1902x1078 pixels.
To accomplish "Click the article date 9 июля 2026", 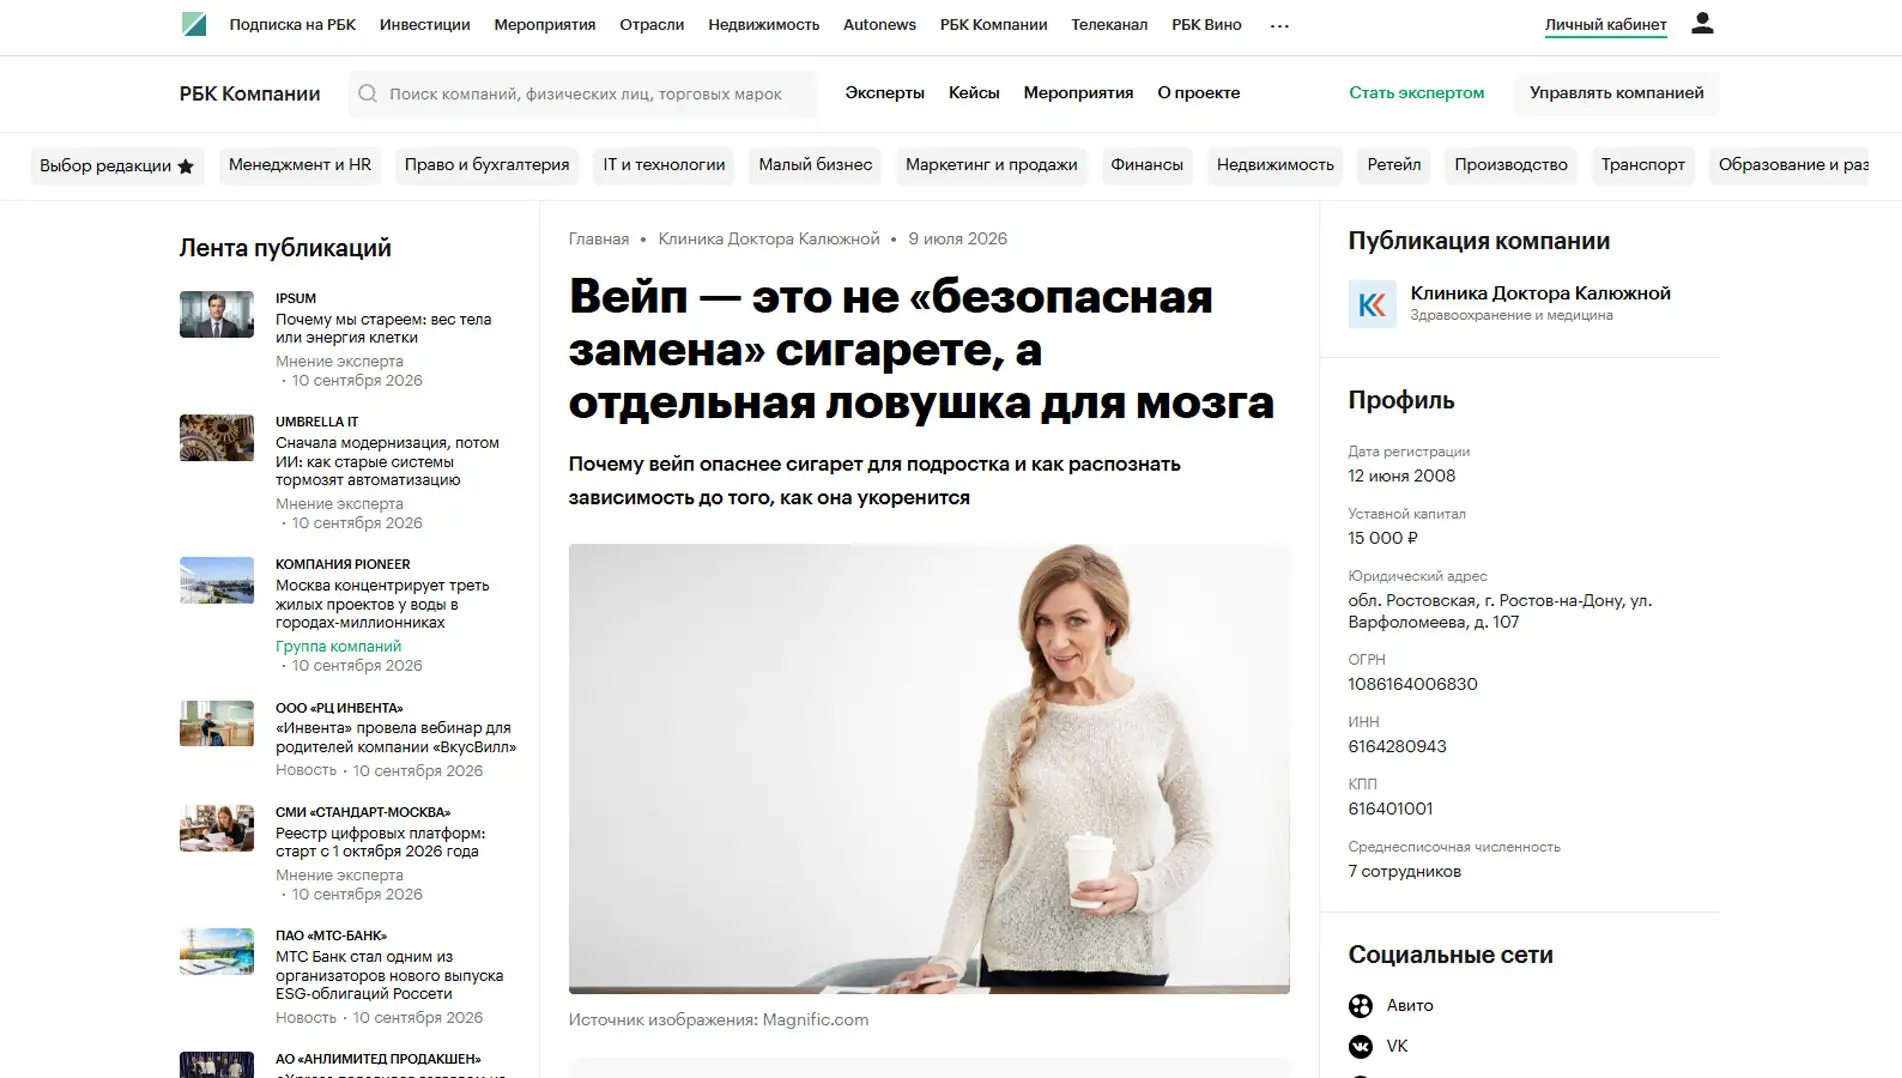I will pos(957,239).
